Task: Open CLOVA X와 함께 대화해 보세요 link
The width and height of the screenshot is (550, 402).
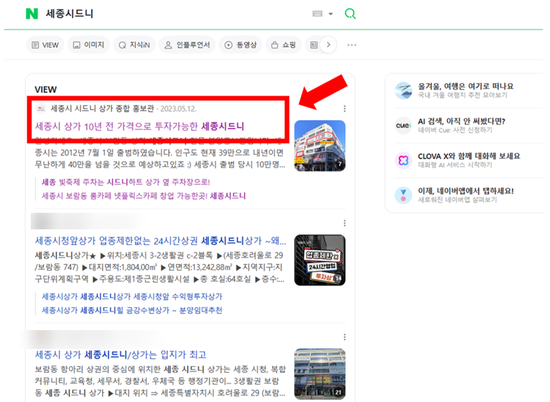Action: click(469, 156)
